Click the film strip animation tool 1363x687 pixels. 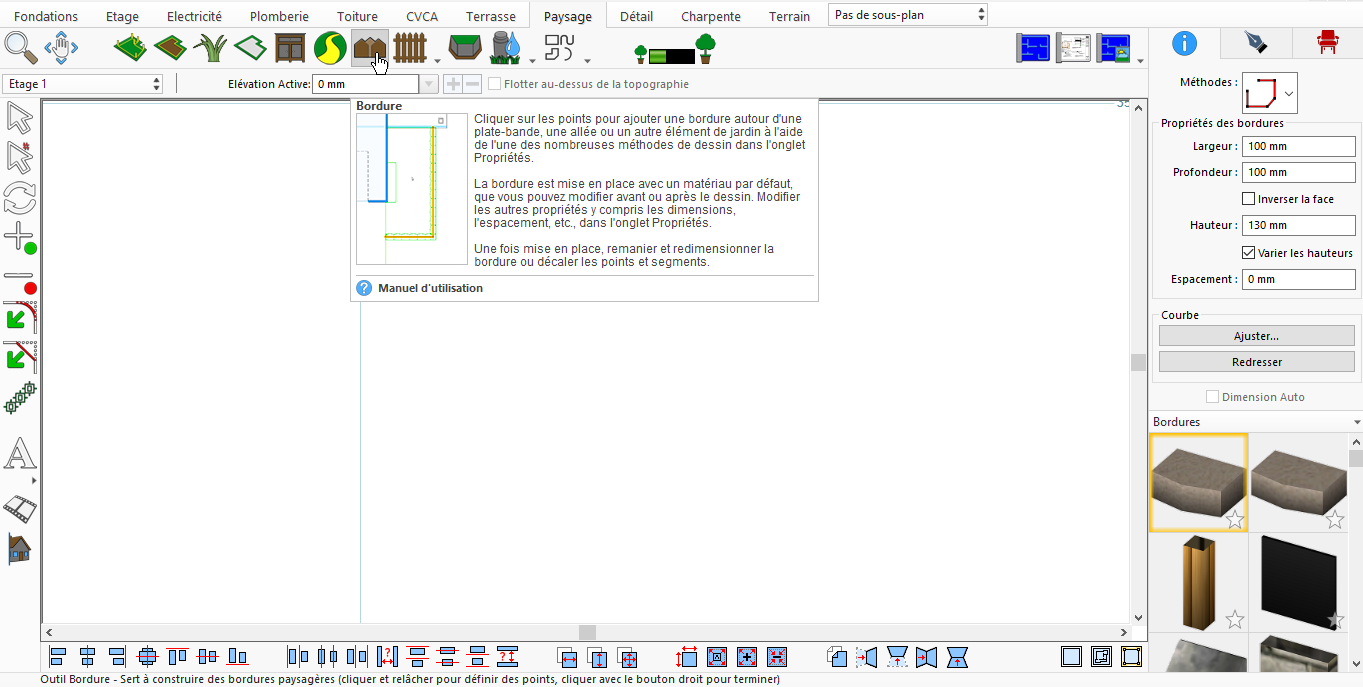[x=20, y=508]
